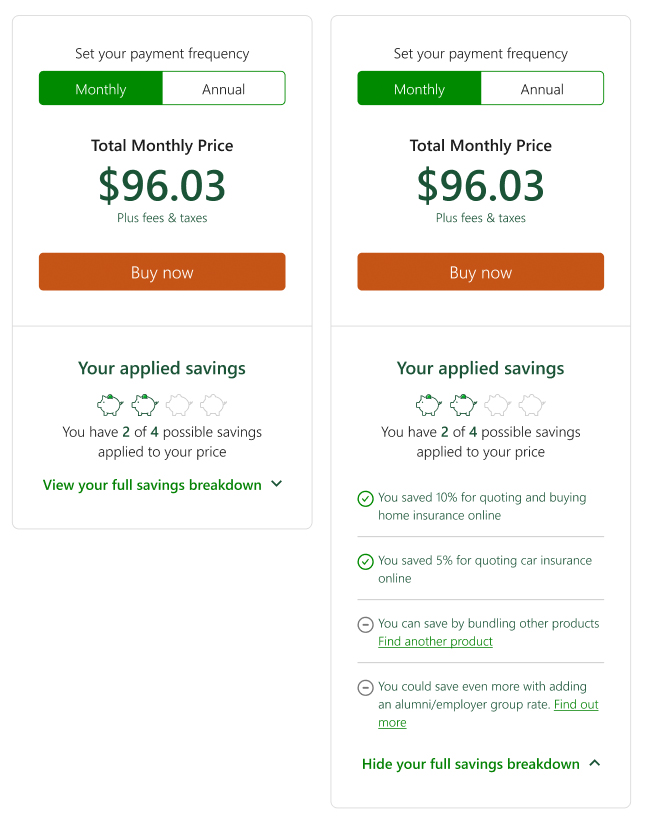The image size is (646, 827).
Task: Click the $96.03 price in right card
Action: coord(480,186)
